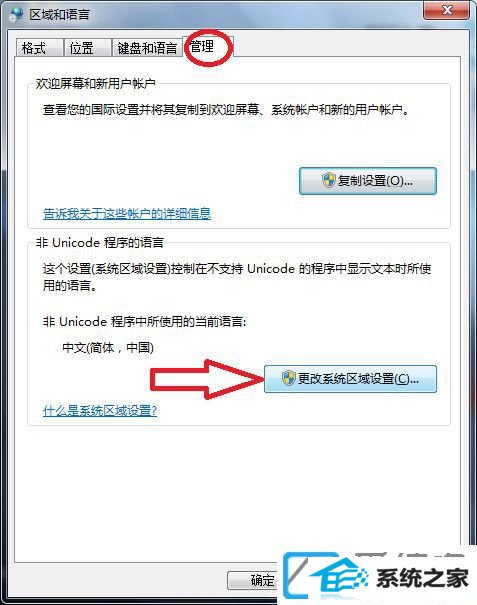Screen dimensions: 477x605
Task: Open link 告诉我关于这些帐户的详细信息
Action: click(127, 213)
